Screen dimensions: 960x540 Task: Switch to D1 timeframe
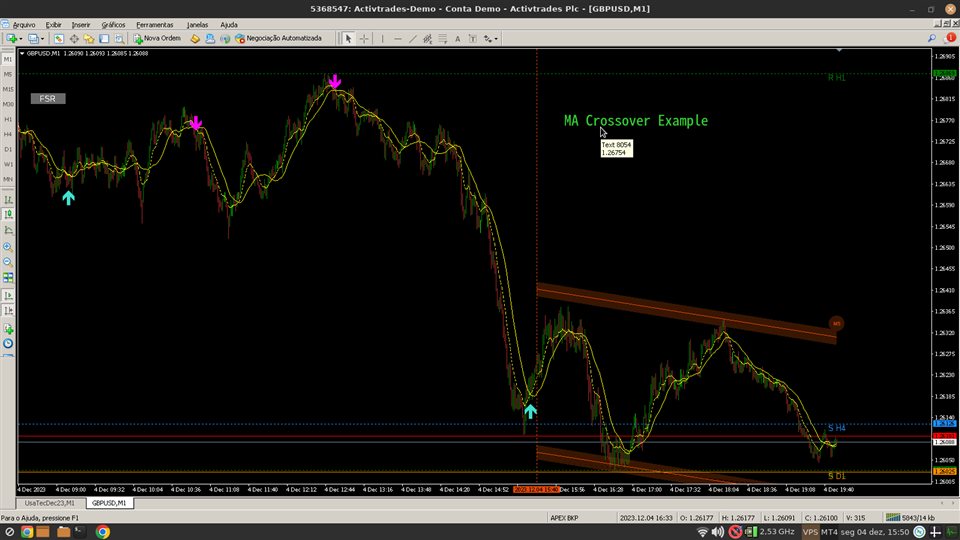point(8,149)
